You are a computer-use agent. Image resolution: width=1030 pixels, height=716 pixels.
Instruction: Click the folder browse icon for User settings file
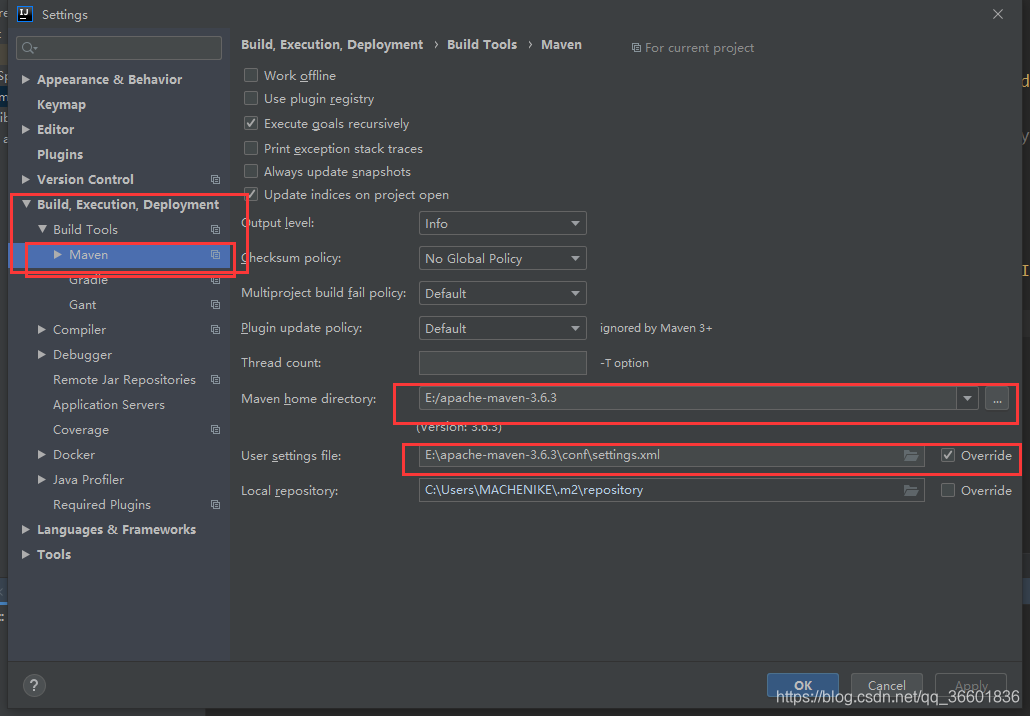(910, 455)
